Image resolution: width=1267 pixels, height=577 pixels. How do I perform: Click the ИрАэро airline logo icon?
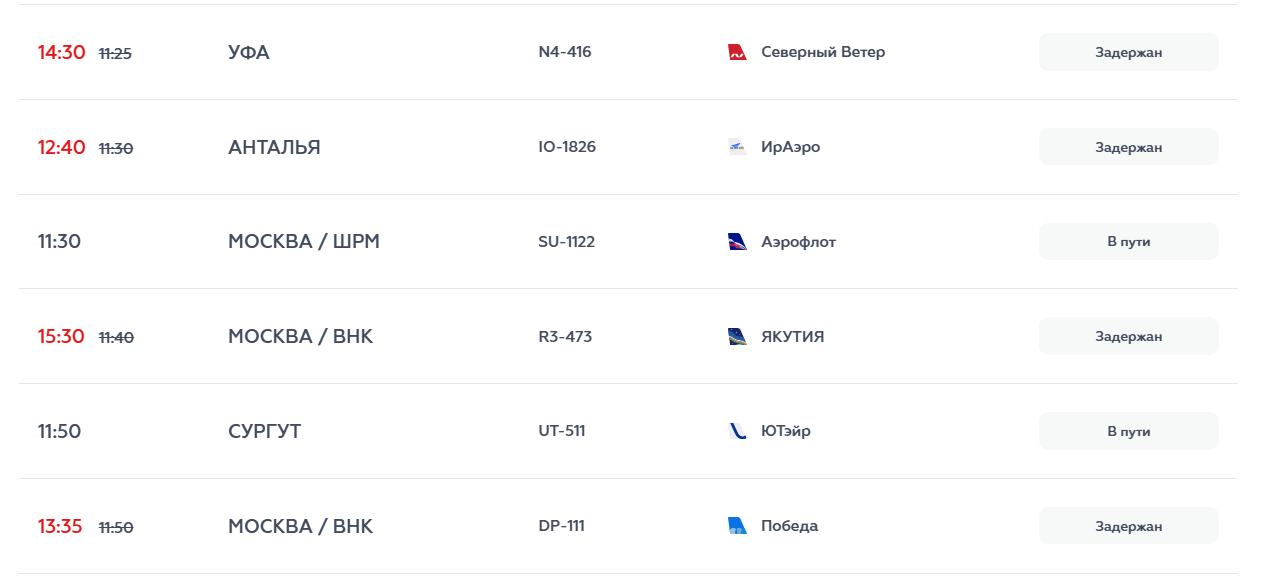pyautogui.click(x=737, y=147)
